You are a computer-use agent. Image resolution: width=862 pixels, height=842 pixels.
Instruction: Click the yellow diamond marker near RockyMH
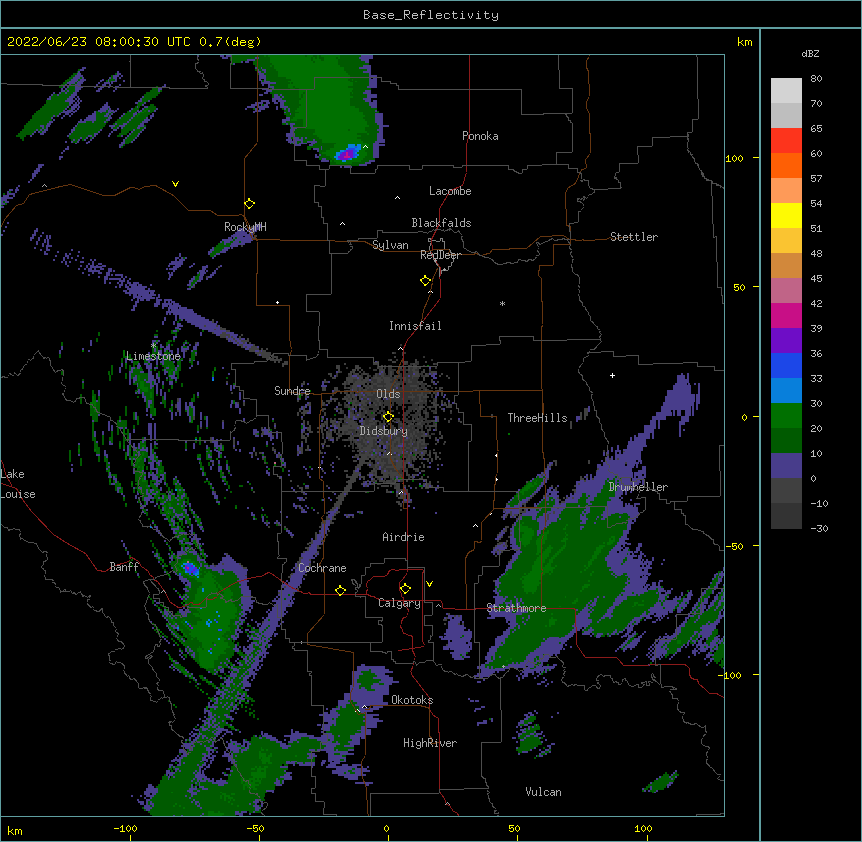(250, 204)
